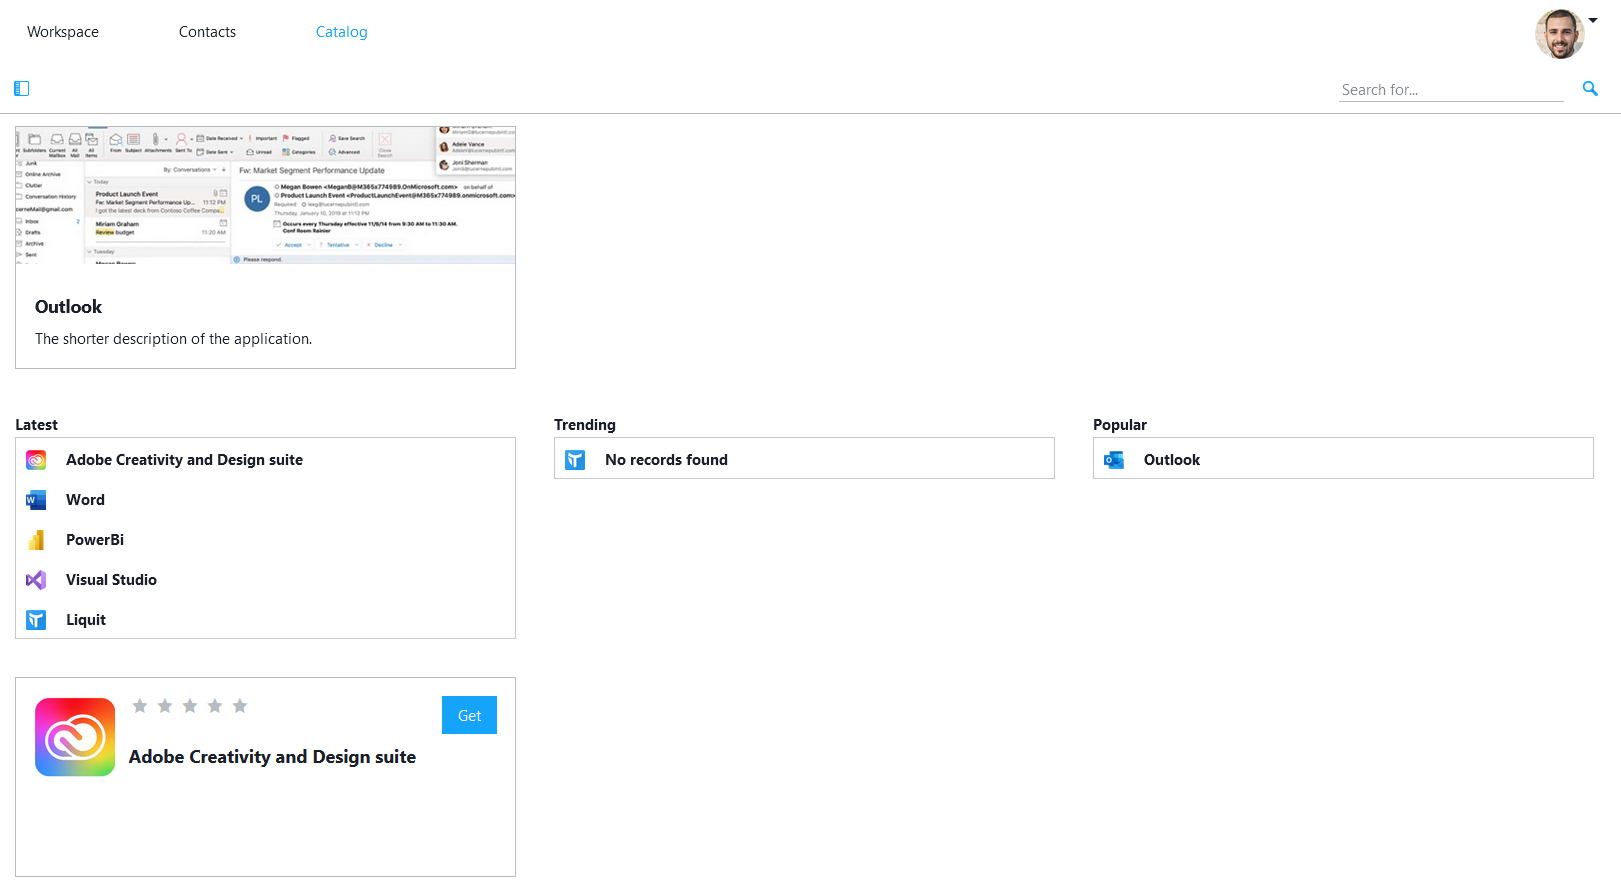Click the Visual Studio icon in Latest
The width and height of the screenshot is (1621, 887).
tap(36, 580)
